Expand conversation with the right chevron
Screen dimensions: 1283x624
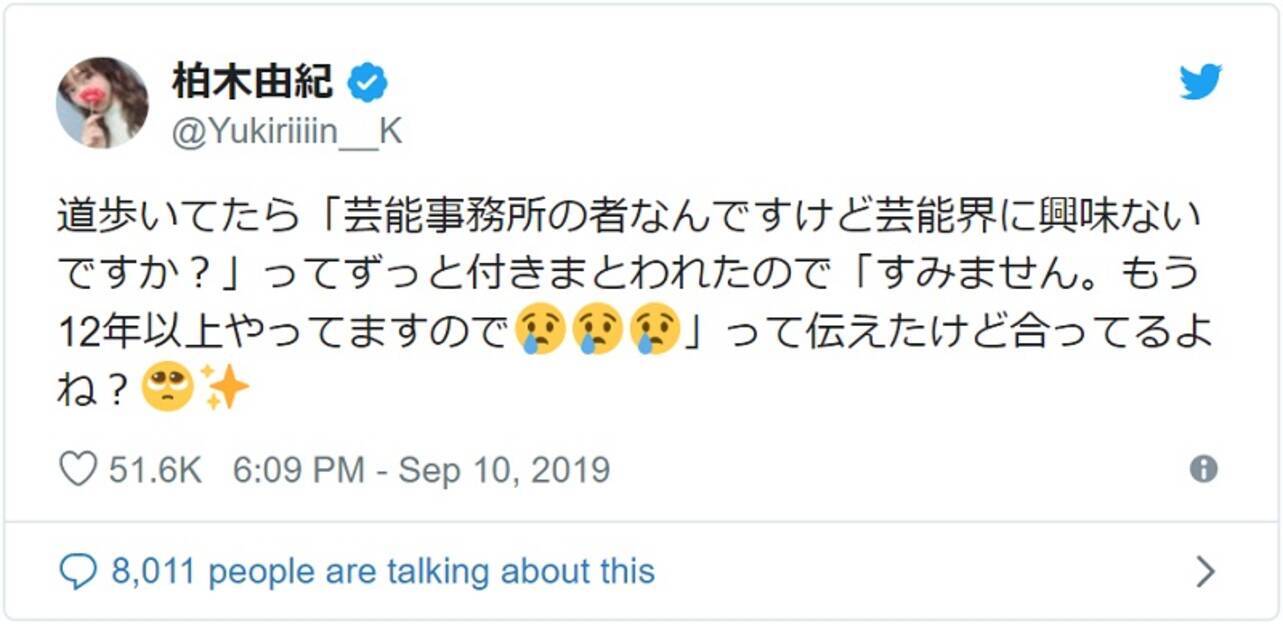point(1205,572)
